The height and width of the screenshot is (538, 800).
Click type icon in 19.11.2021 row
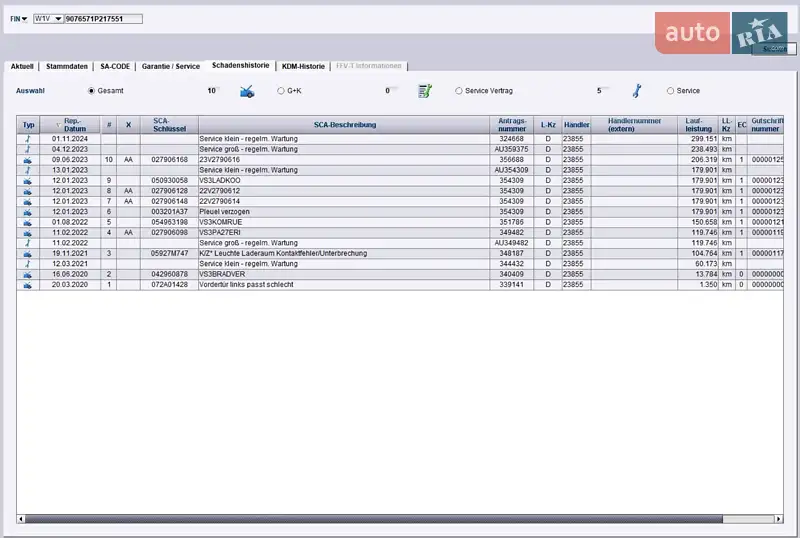tap(28, 254)
